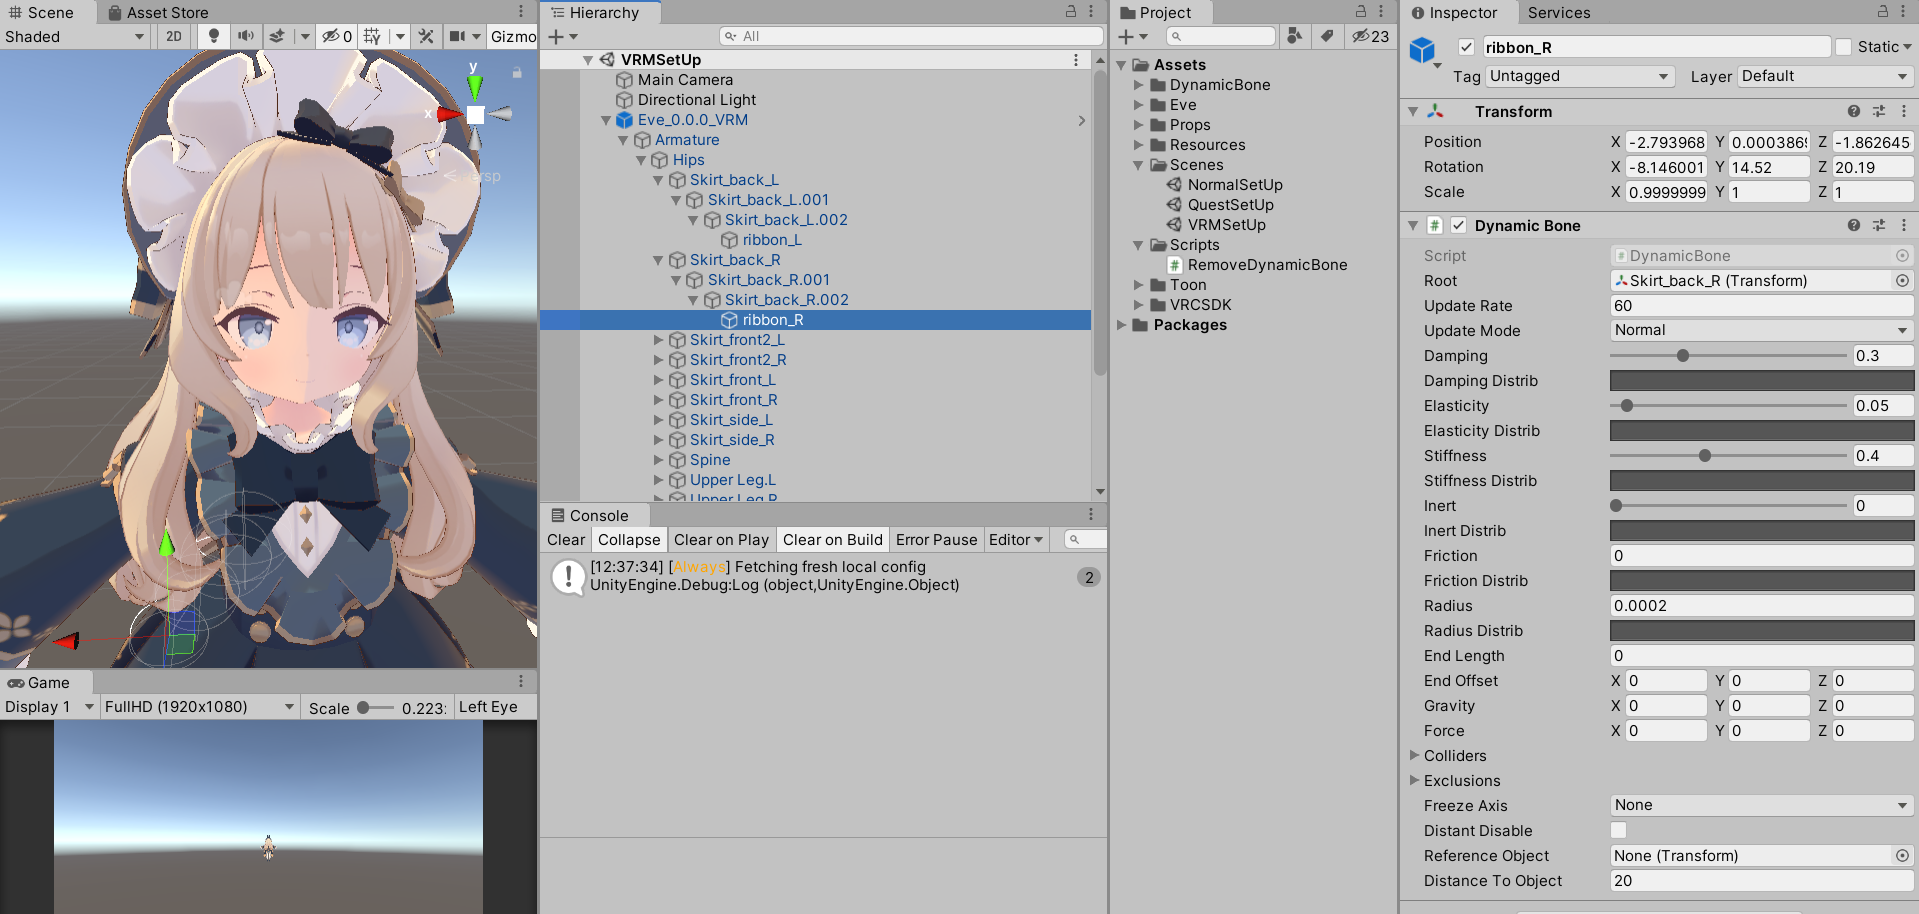Switch to the Asset Store tab
The image size is (1919, 914).
click(x=158, y=12)
